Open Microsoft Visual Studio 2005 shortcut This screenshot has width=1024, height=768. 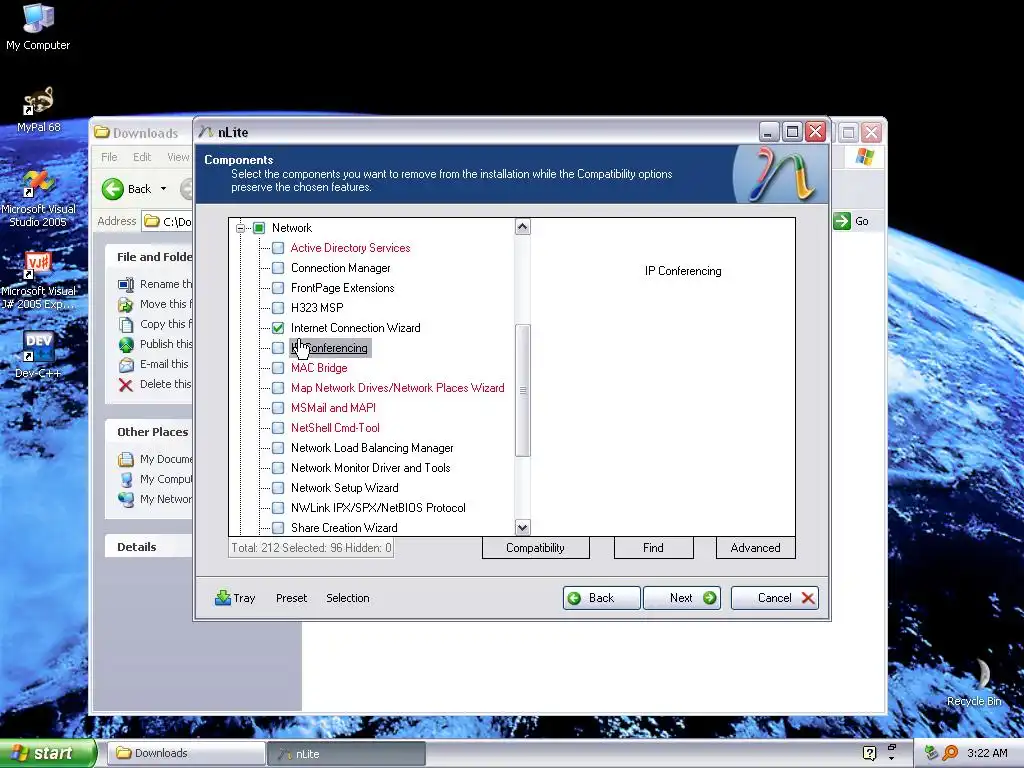(x=39, y=199)
